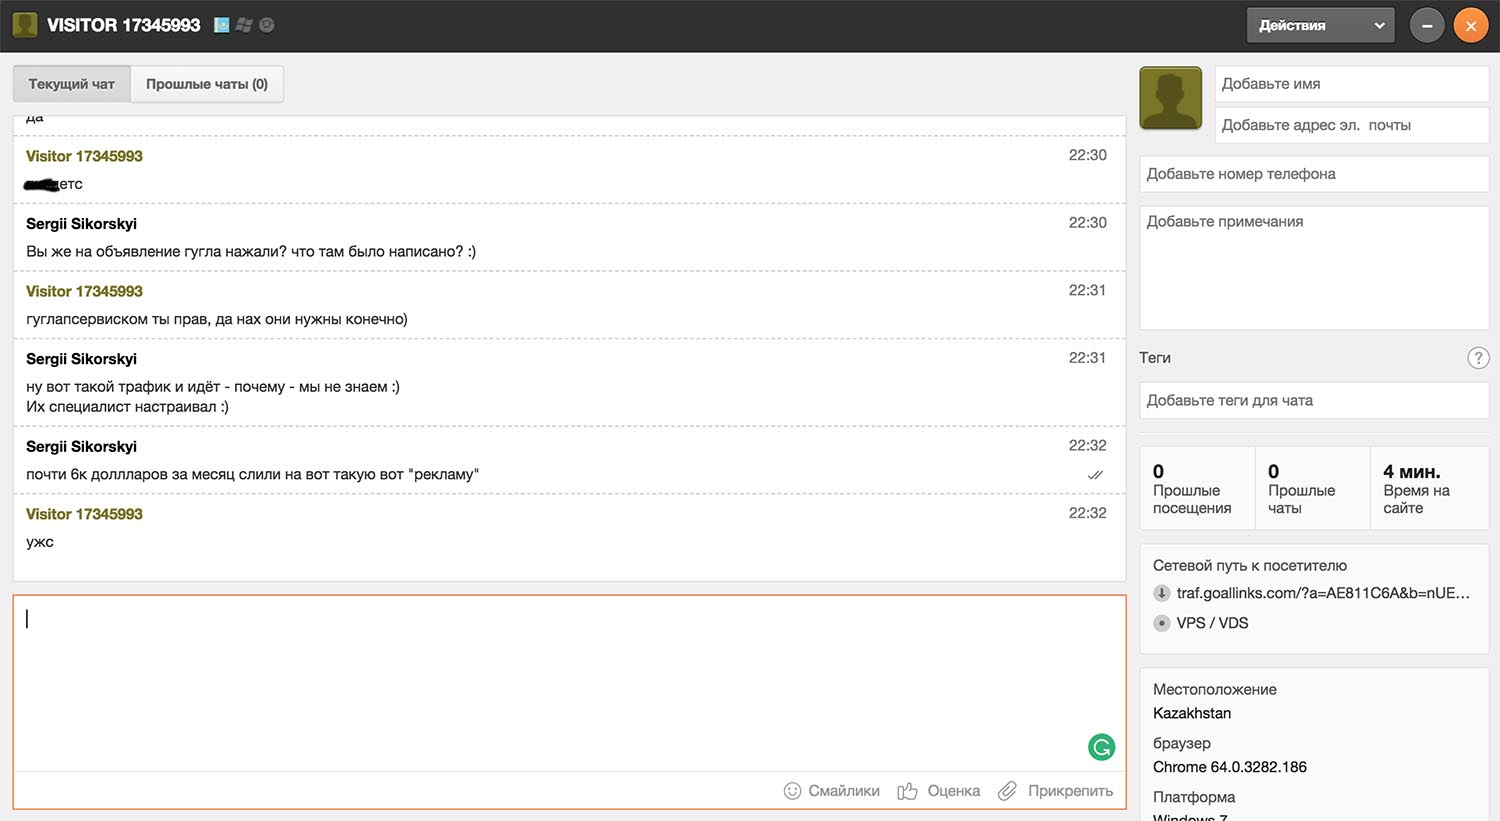Viewport: 1500px width, 821px height.
Task: Click the Grammarly icon in message box
Action: coord(1101,747)
